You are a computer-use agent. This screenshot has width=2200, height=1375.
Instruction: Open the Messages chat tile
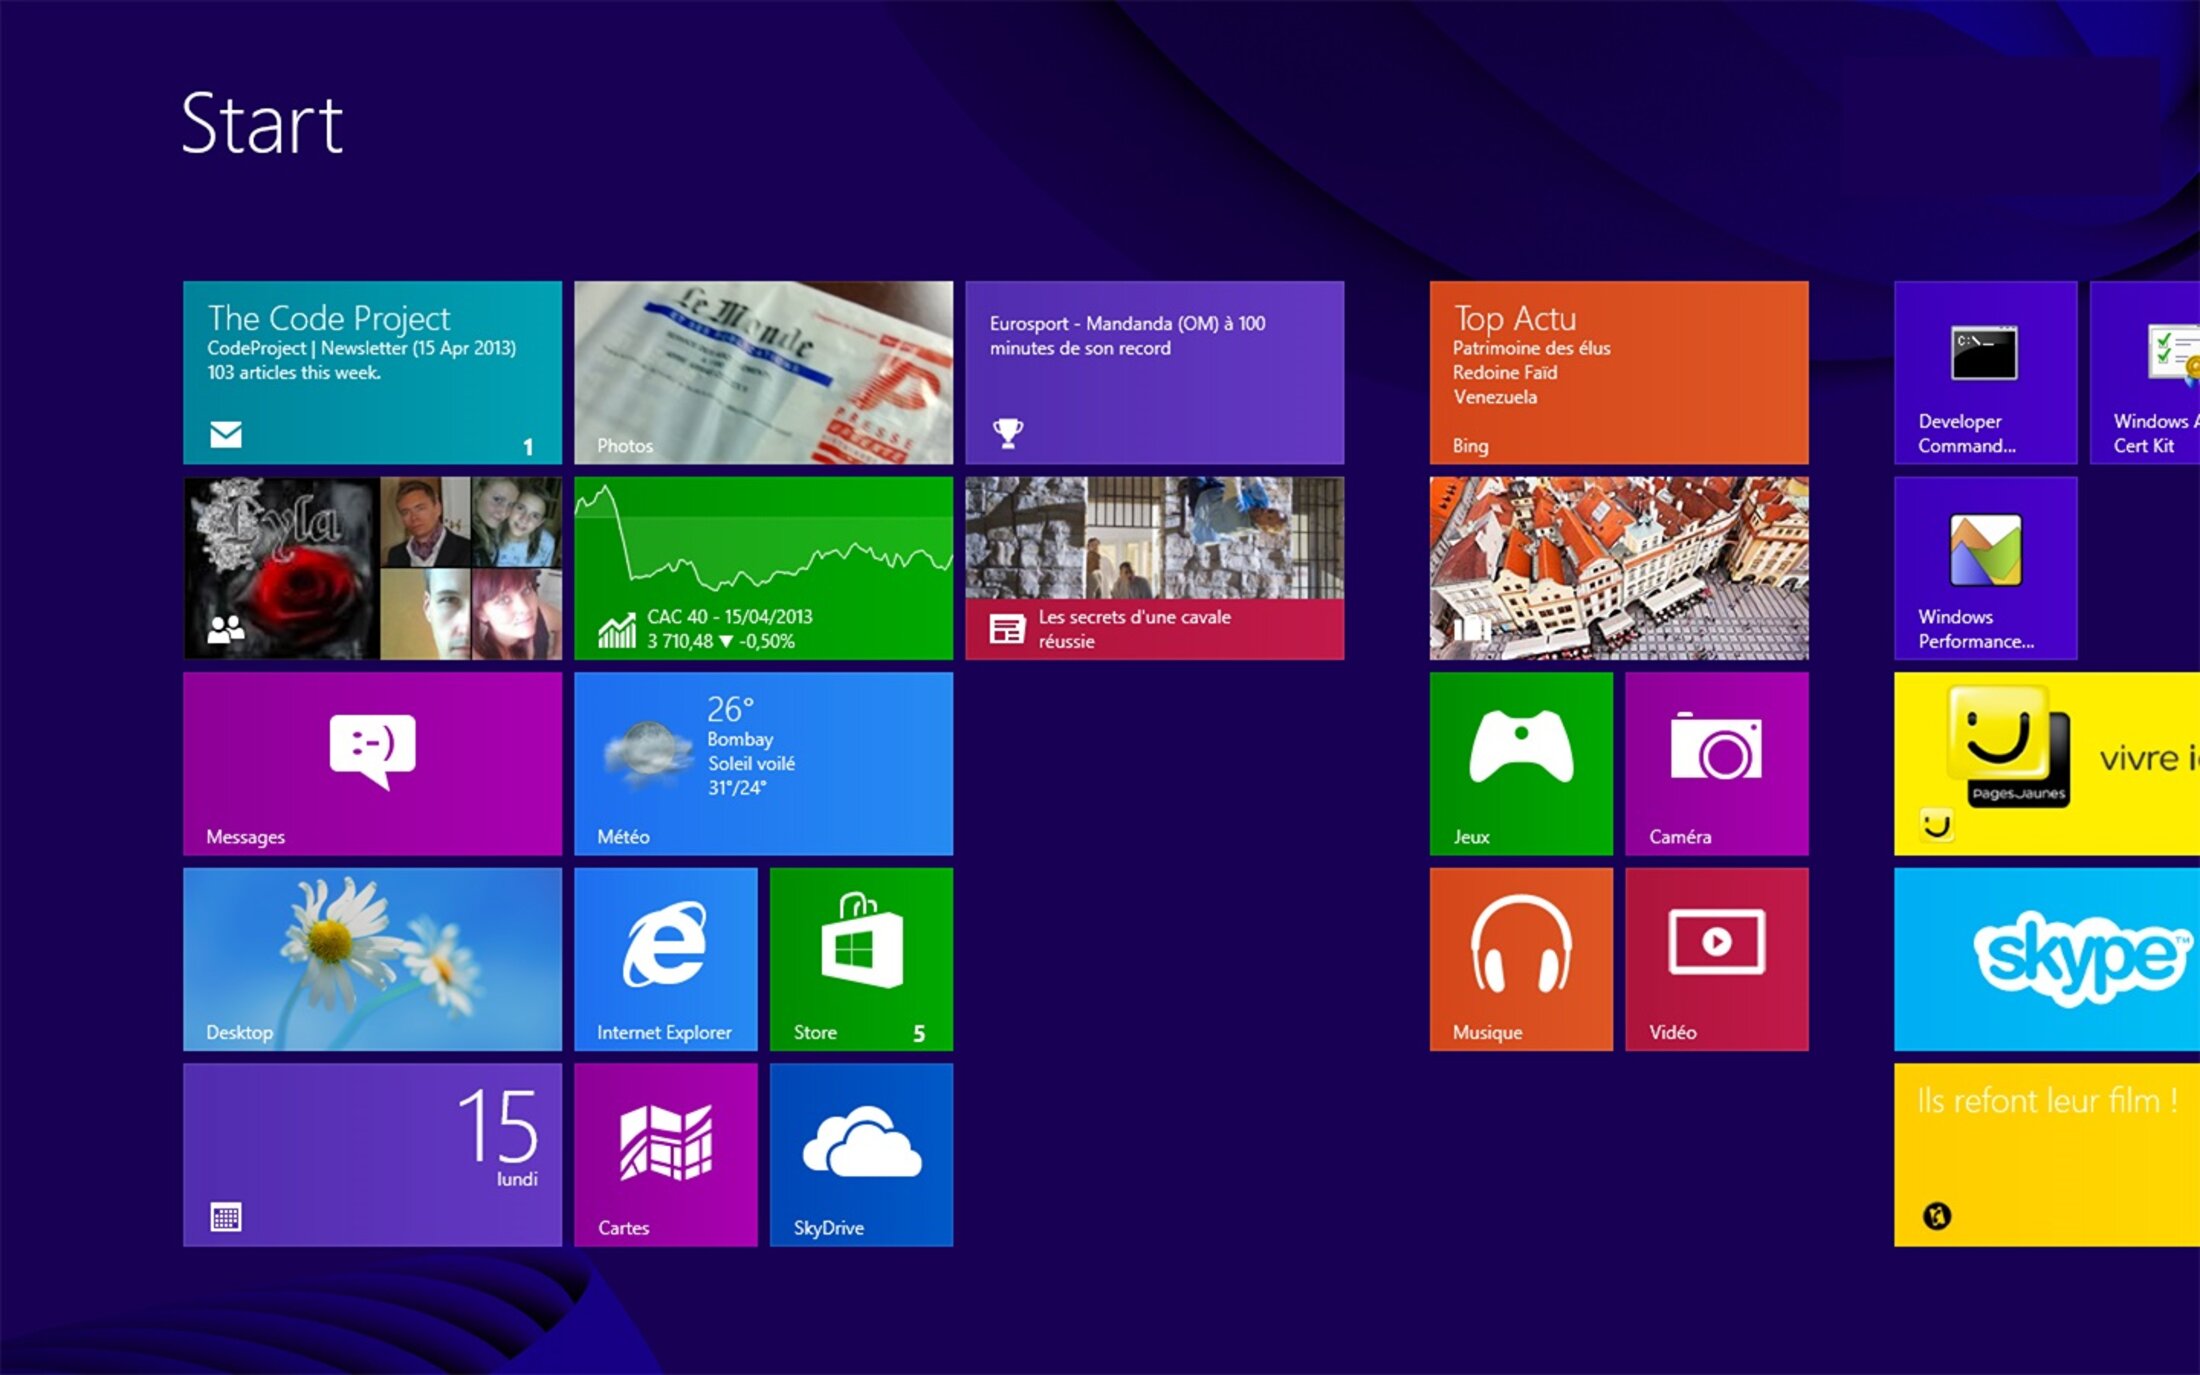pyautogui.click(x=372, y=763)
